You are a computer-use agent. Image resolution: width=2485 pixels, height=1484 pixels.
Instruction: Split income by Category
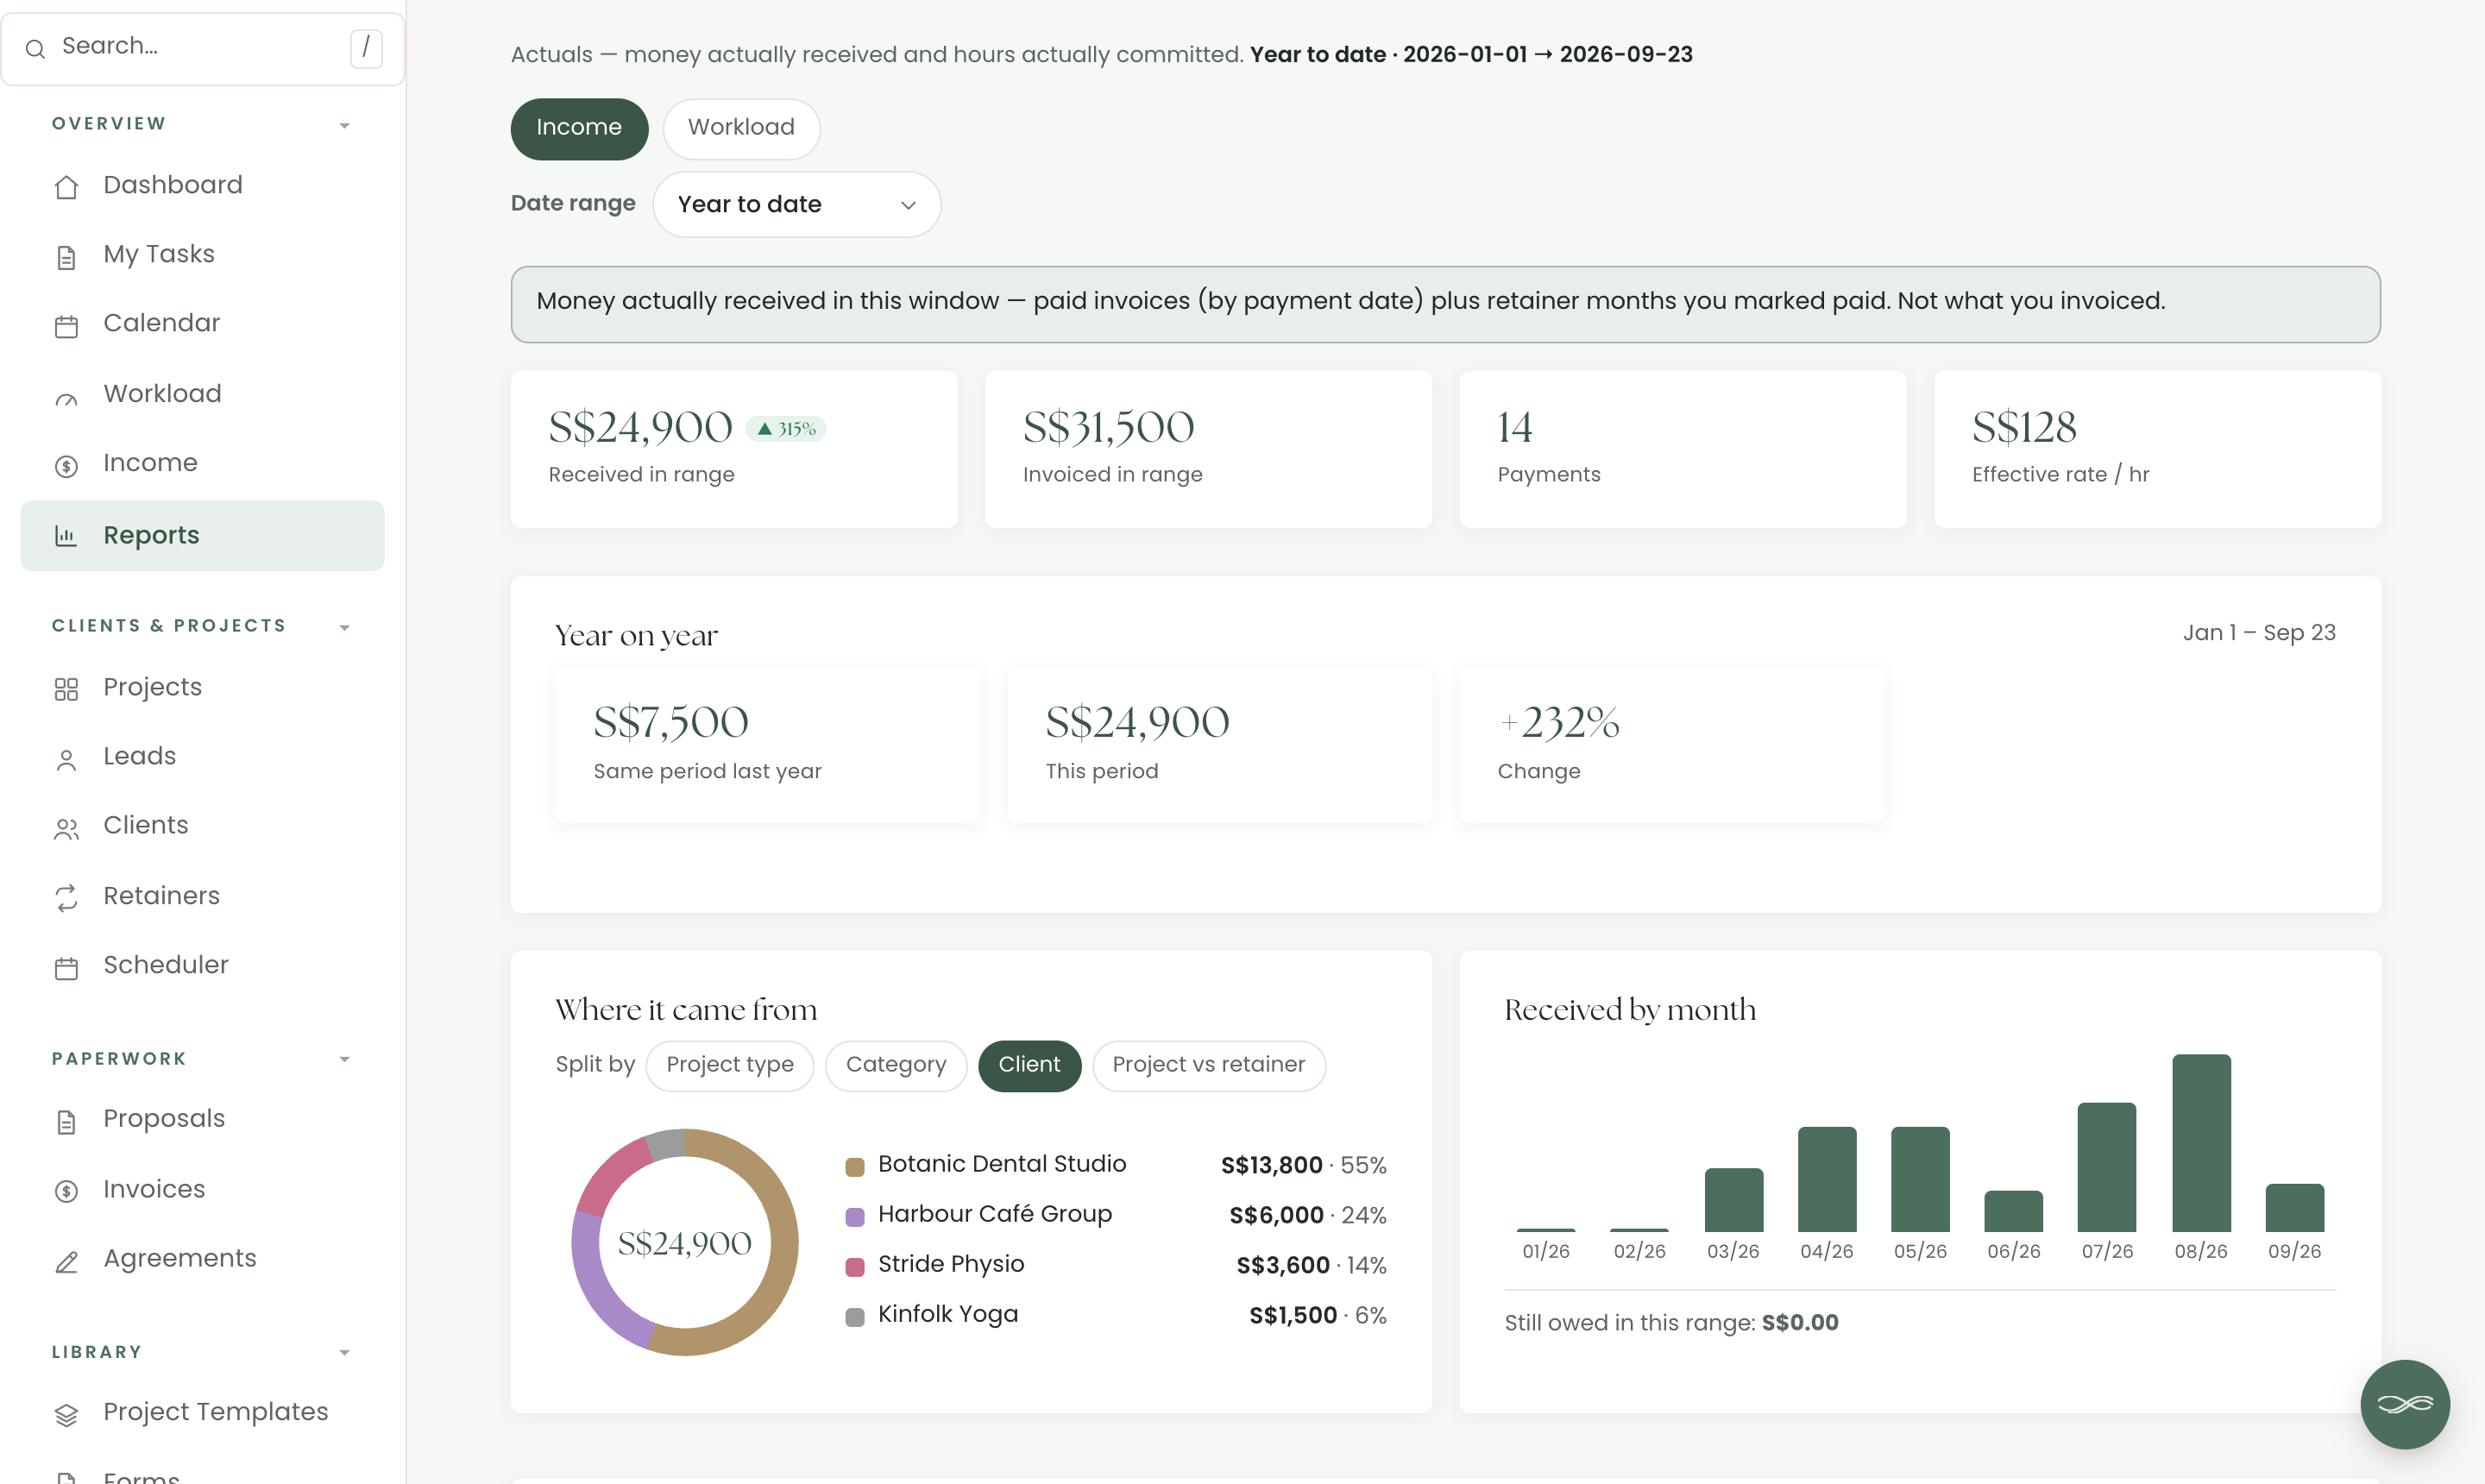(896, 1065)
